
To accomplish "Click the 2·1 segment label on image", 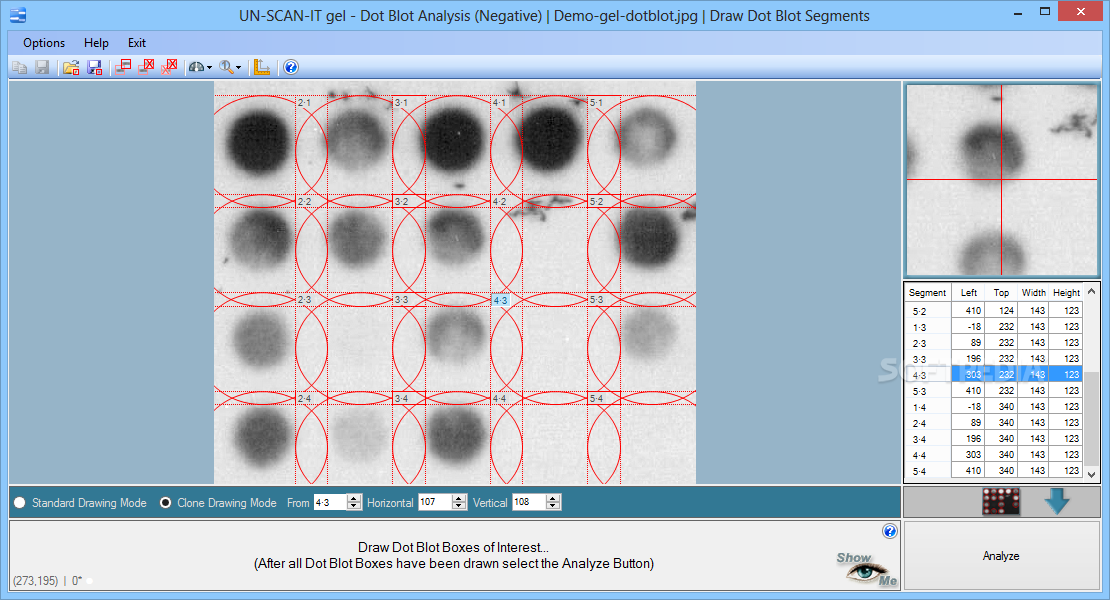I will coord(304,103).
